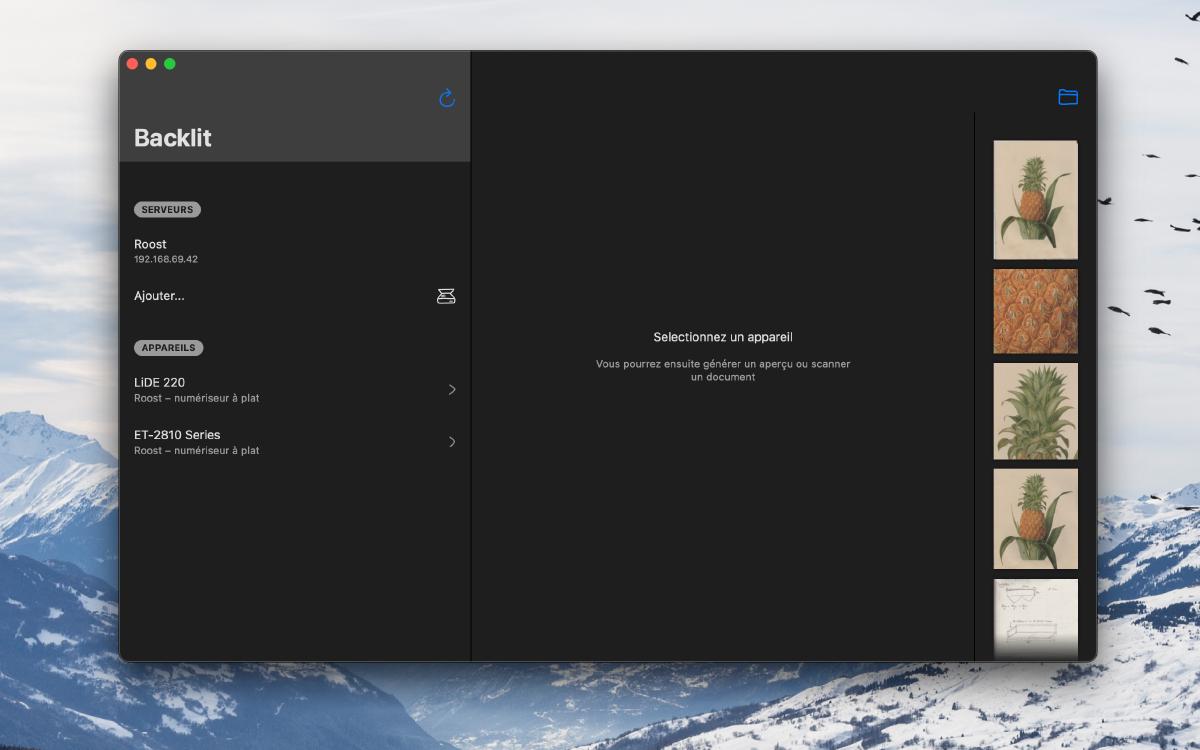Select the orange pineapple skin texture thumbnail
The height and width of the screenshot is (750, 1200).
[x=1035, y=311]
